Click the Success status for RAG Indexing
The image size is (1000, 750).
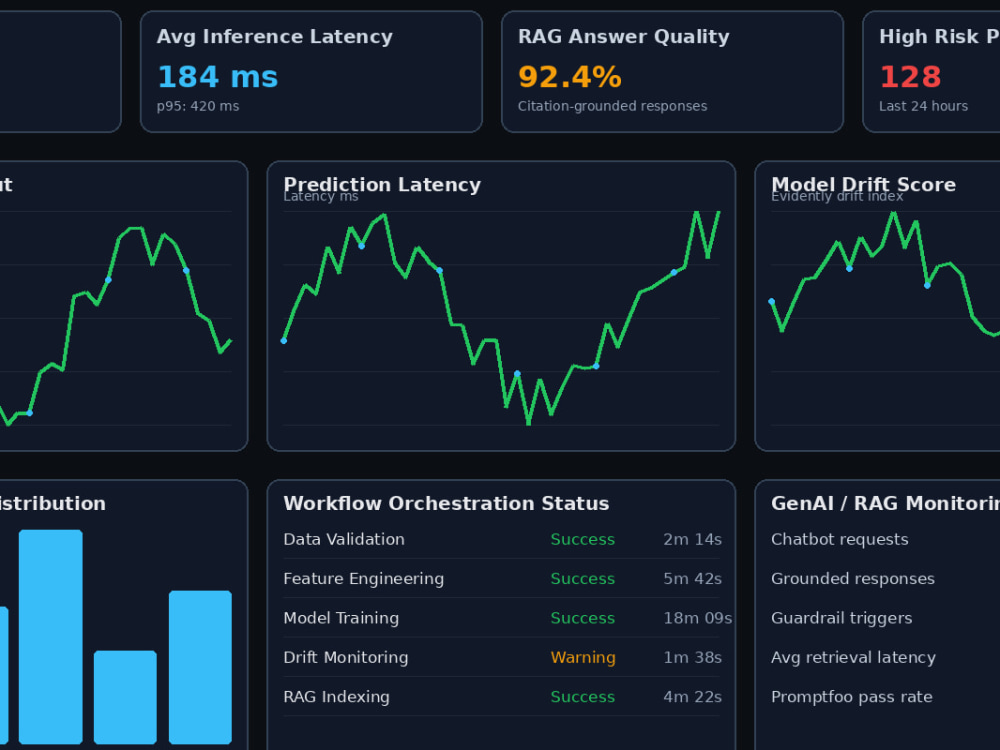(x=582, y=696)
